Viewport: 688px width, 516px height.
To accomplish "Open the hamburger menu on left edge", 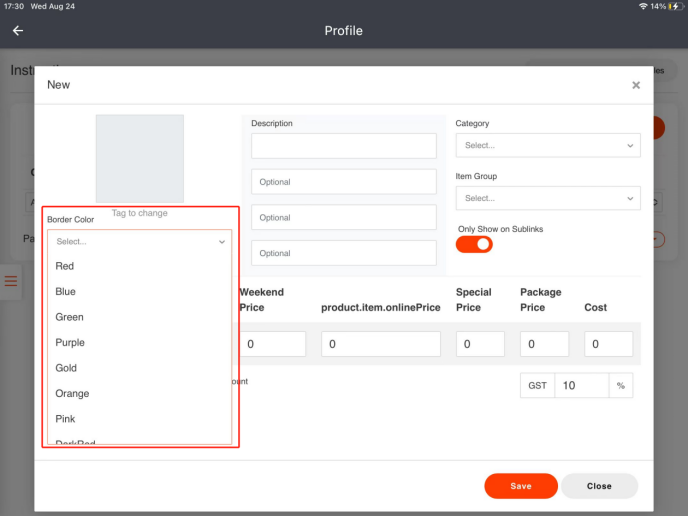I will 11,282.
